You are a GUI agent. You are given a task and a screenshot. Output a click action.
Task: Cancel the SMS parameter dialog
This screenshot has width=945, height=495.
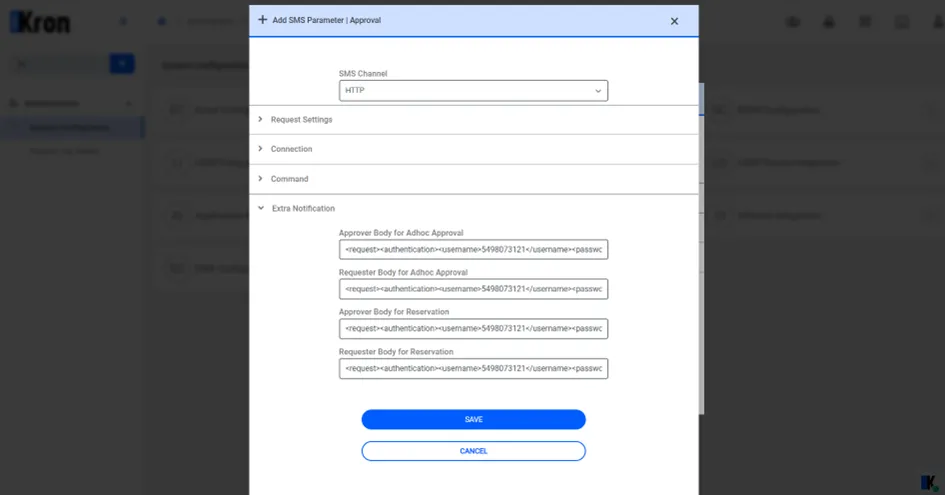473,451
